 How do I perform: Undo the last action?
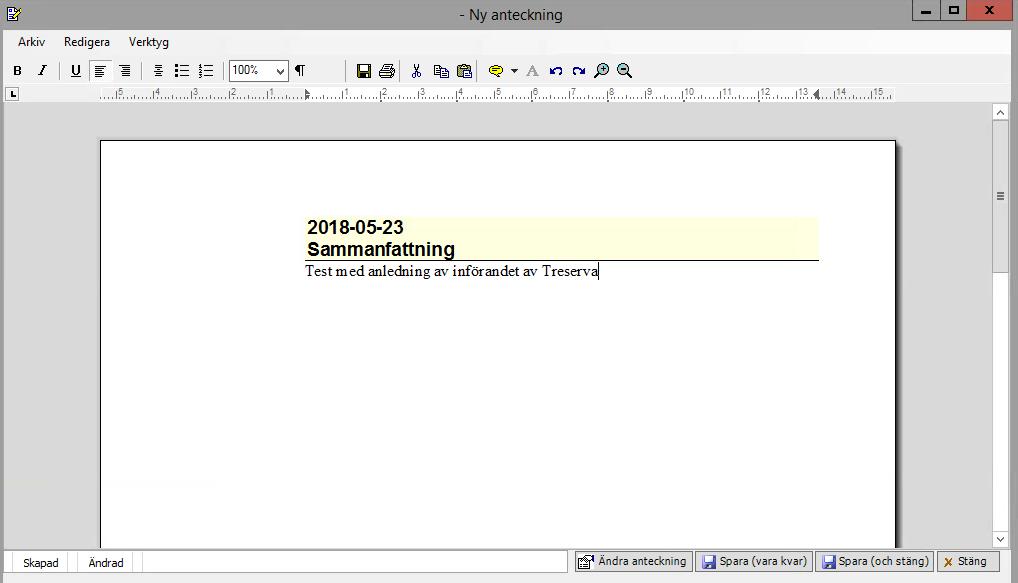(556, 71)
